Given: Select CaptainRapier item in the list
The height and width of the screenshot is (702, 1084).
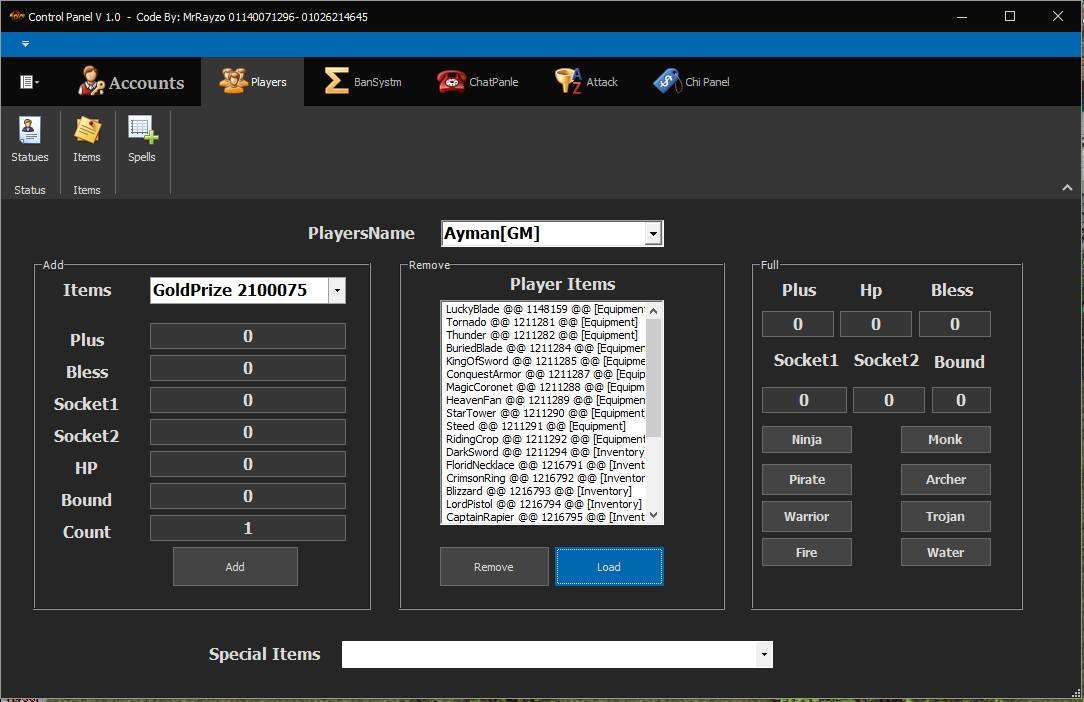Looking at the screenshot, I should click(x=544, y=517).
